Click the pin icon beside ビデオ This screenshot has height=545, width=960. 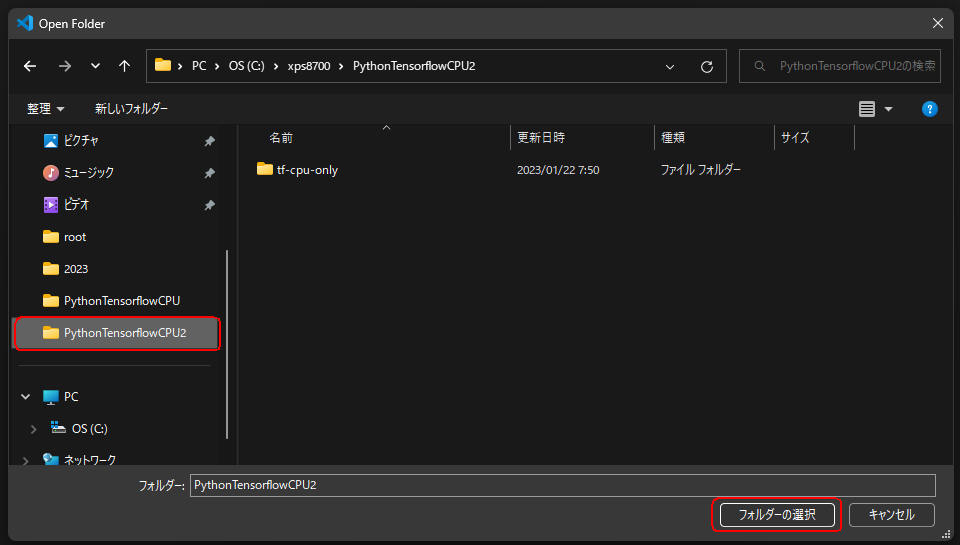tap(209, 205)
